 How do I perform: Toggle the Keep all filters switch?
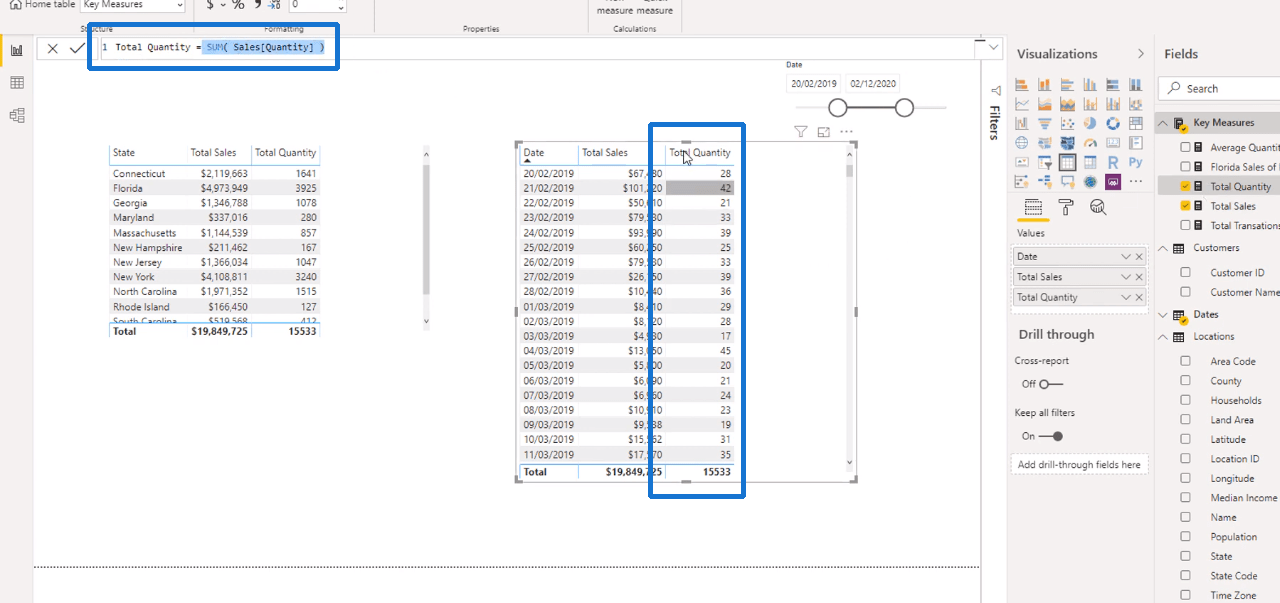pyautogui.click(x=1050, y=436)
